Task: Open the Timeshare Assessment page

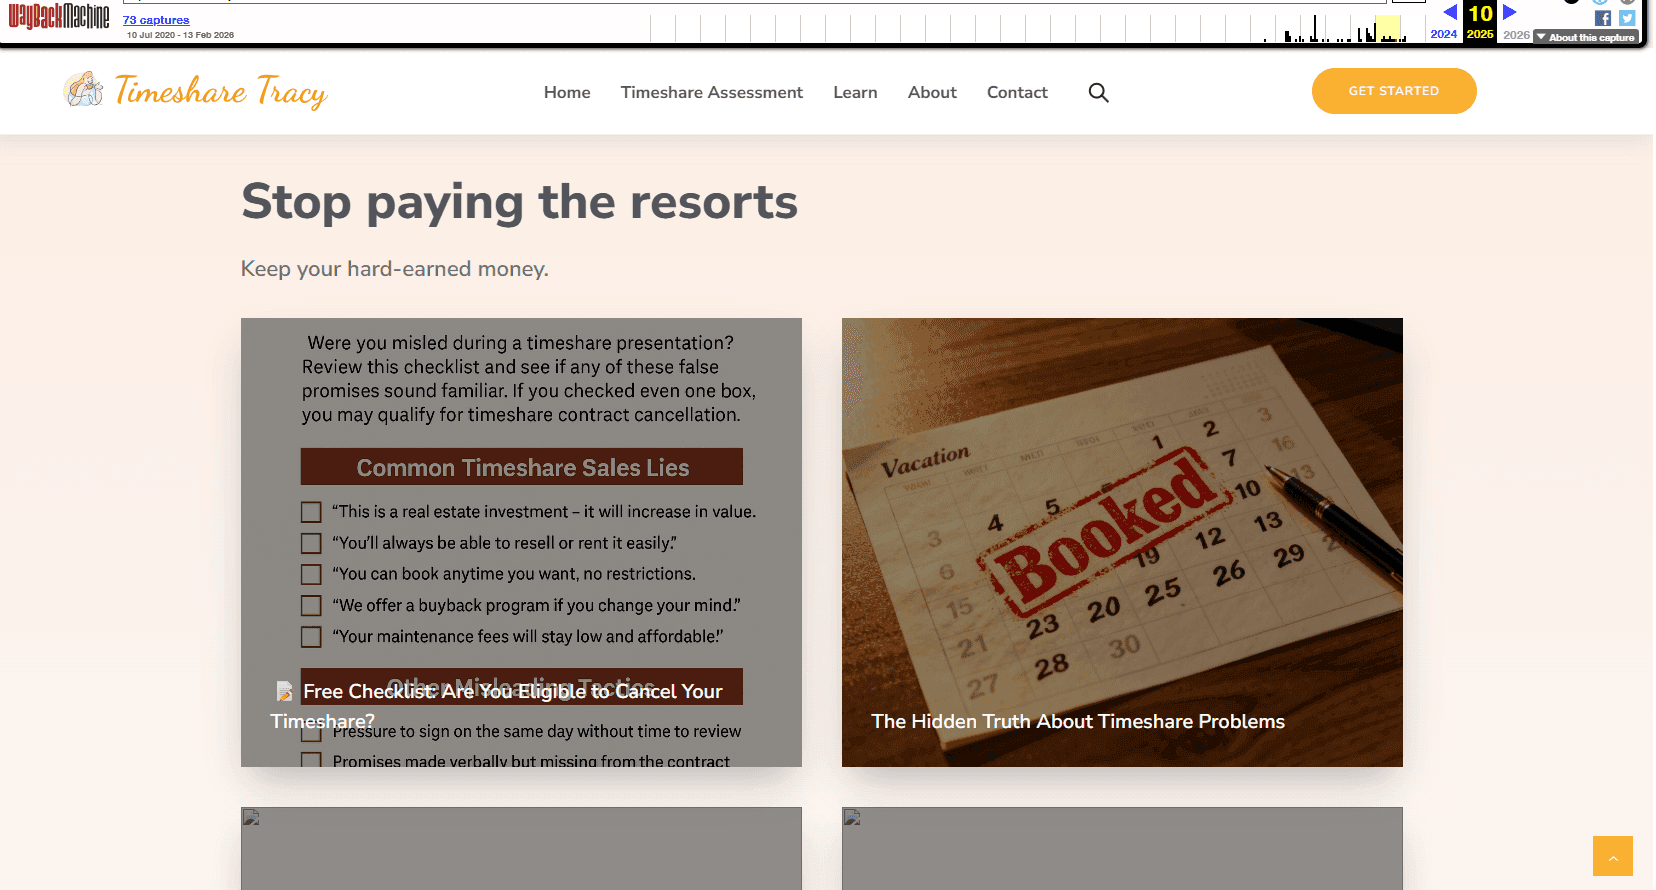Action: [711, 92]
